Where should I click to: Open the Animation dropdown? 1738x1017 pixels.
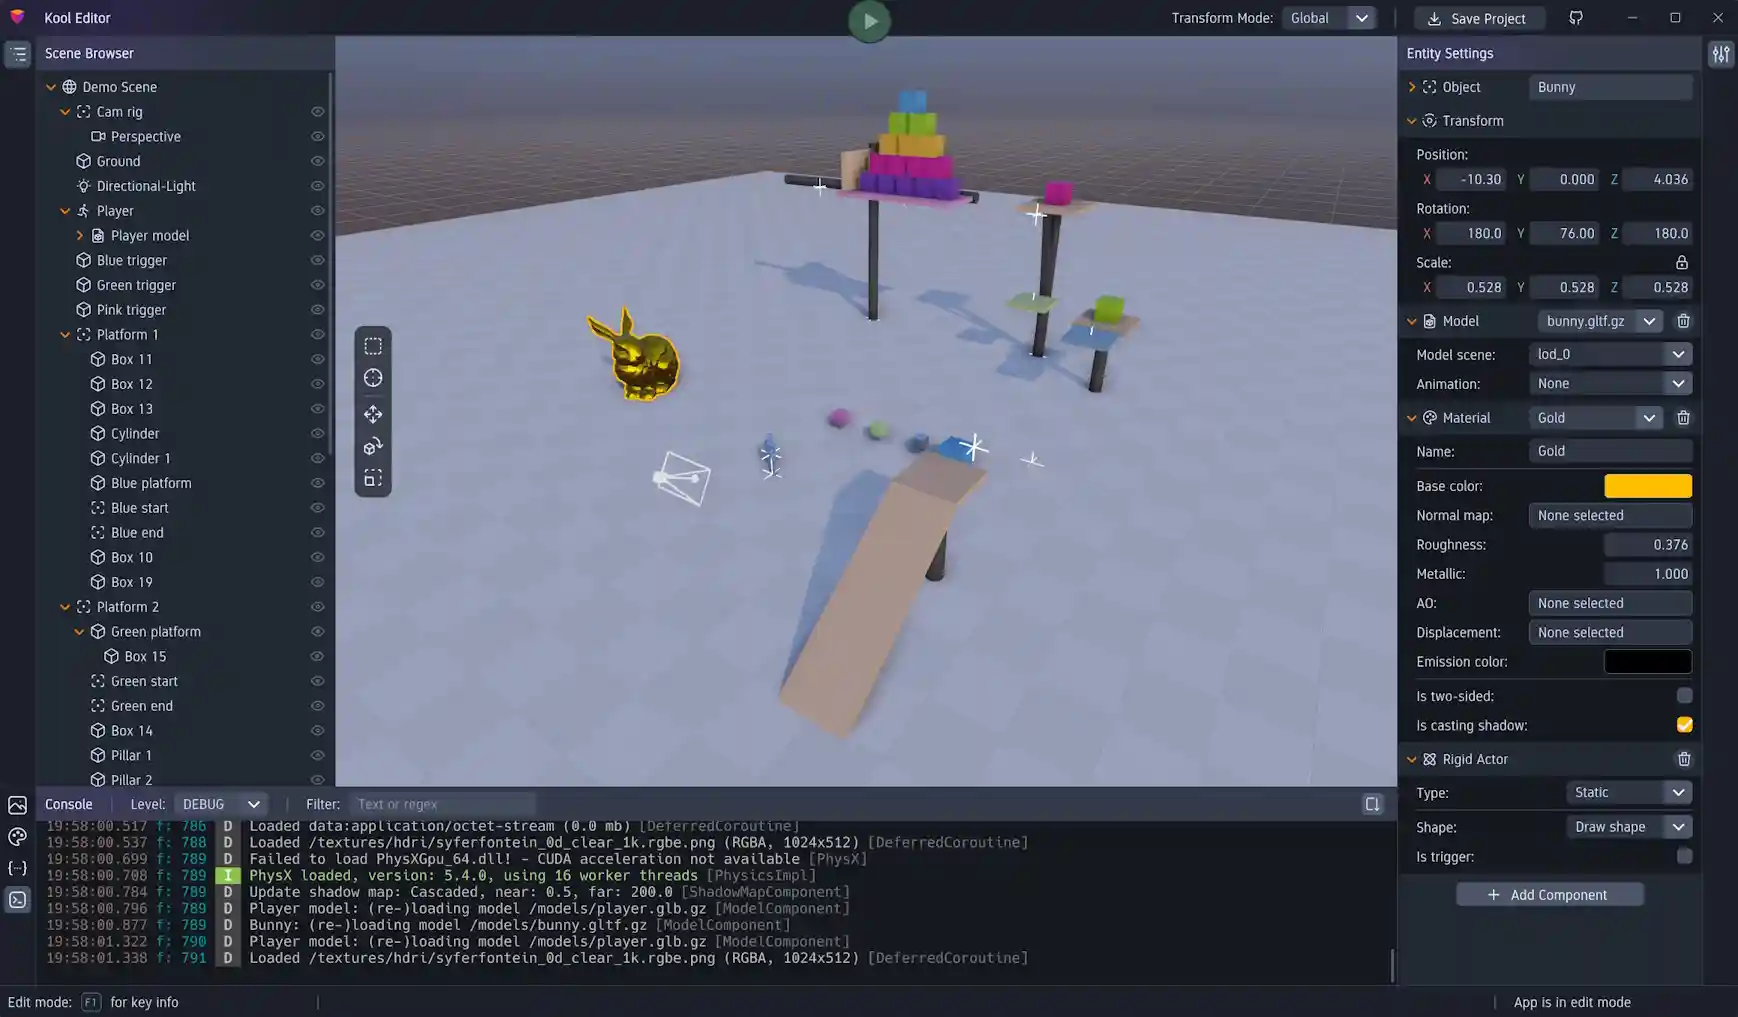coord(1610,384)
